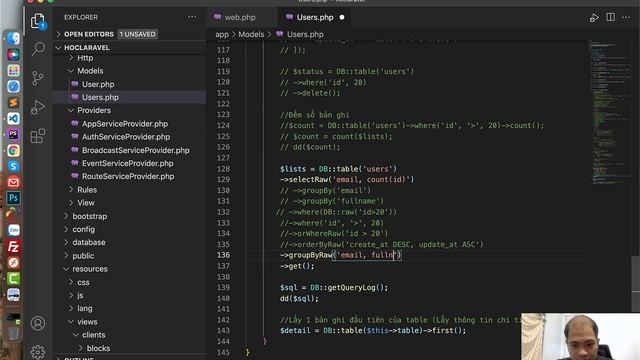Screen dimensions: 640x360
Task: Open the Accounts menu icon
Action: point(38,323)
